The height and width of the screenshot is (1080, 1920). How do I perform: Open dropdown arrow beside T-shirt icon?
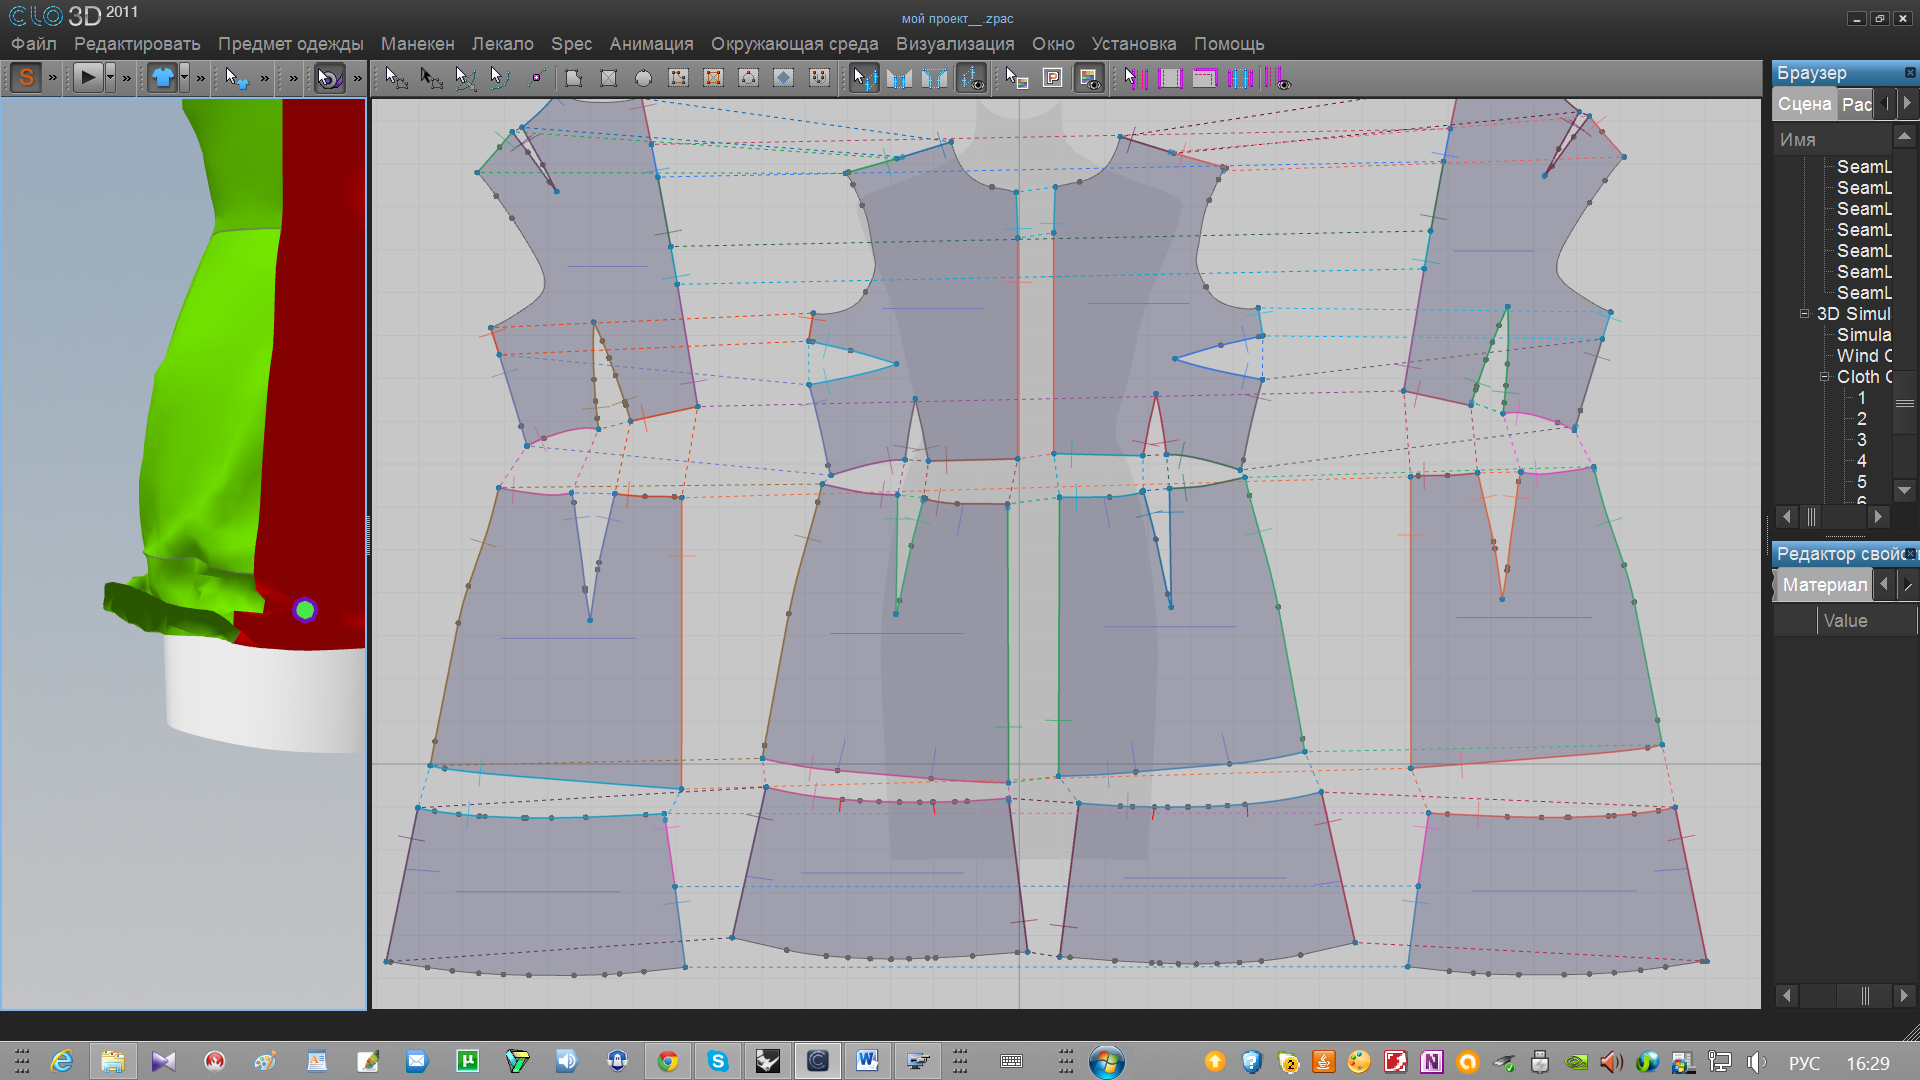point(184,77)
